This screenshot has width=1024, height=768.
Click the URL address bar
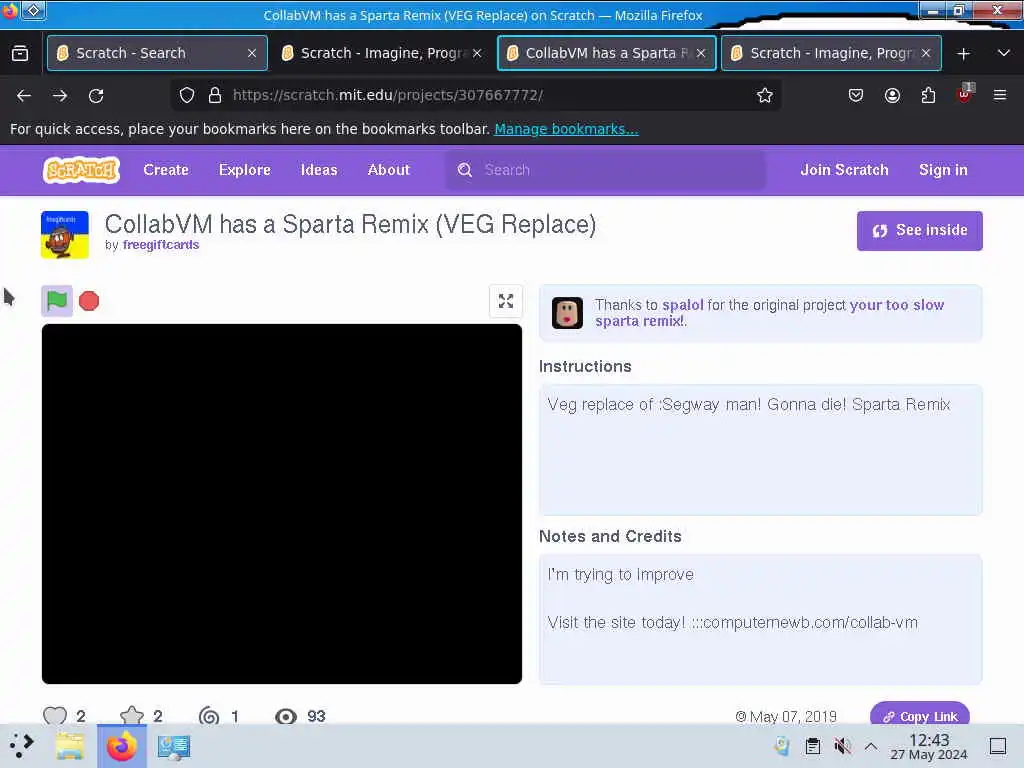[x=477, y=95]
